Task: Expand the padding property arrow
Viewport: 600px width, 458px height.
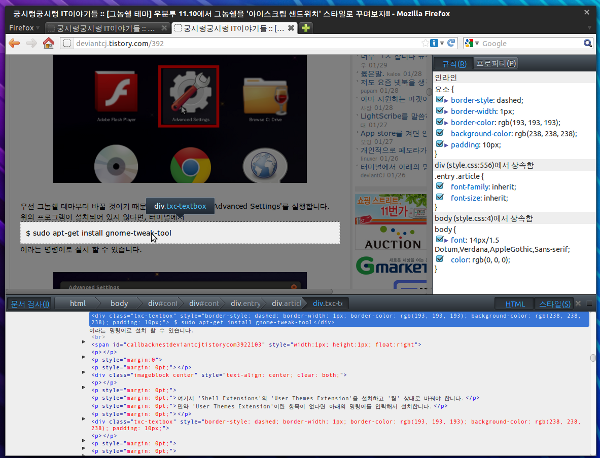Action: [x=446, y=145]
